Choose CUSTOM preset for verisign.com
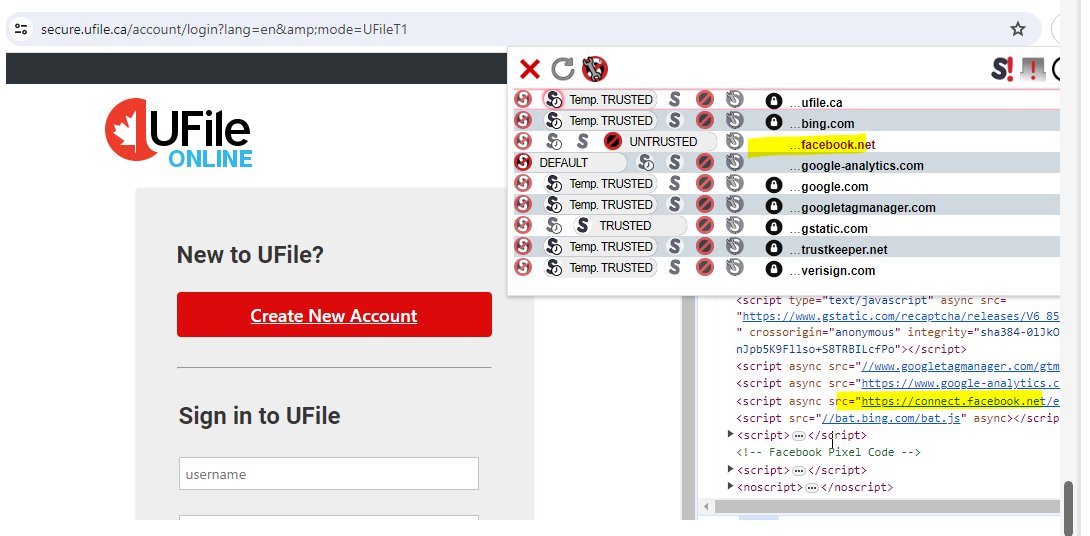This screenshot has width=1090, height=536. click(x=735, y=268)
